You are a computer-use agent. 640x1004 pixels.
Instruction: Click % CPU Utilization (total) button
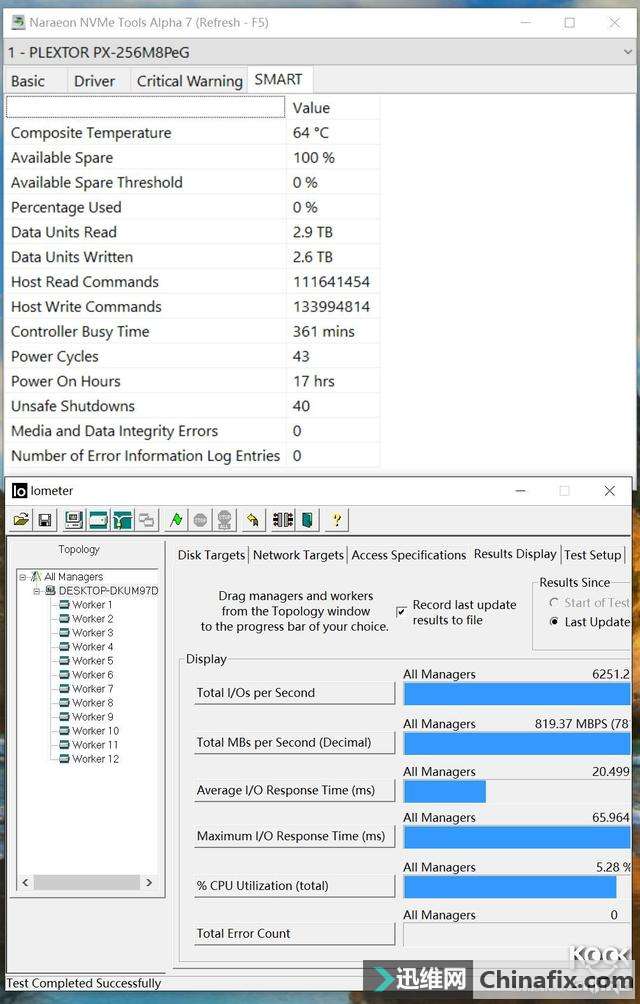[x=294, y=886]
